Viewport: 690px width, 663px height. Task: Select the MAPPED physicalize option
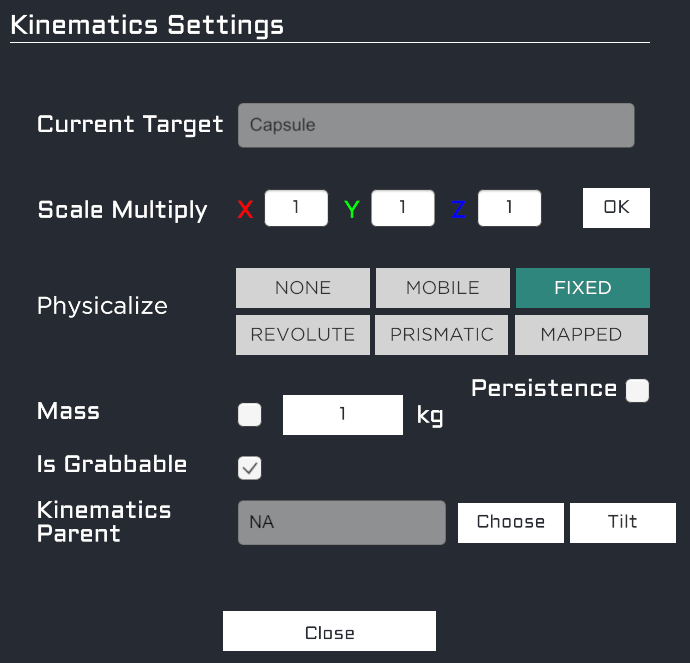pos(581,335)
